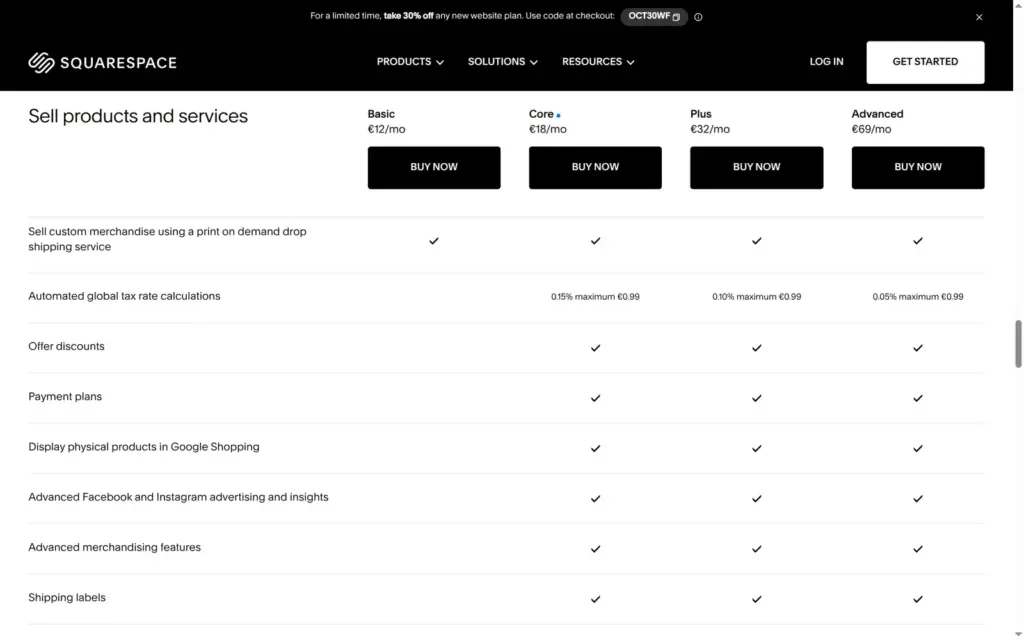
Task: Buy the Plus plan now
Action: (756, 167)
